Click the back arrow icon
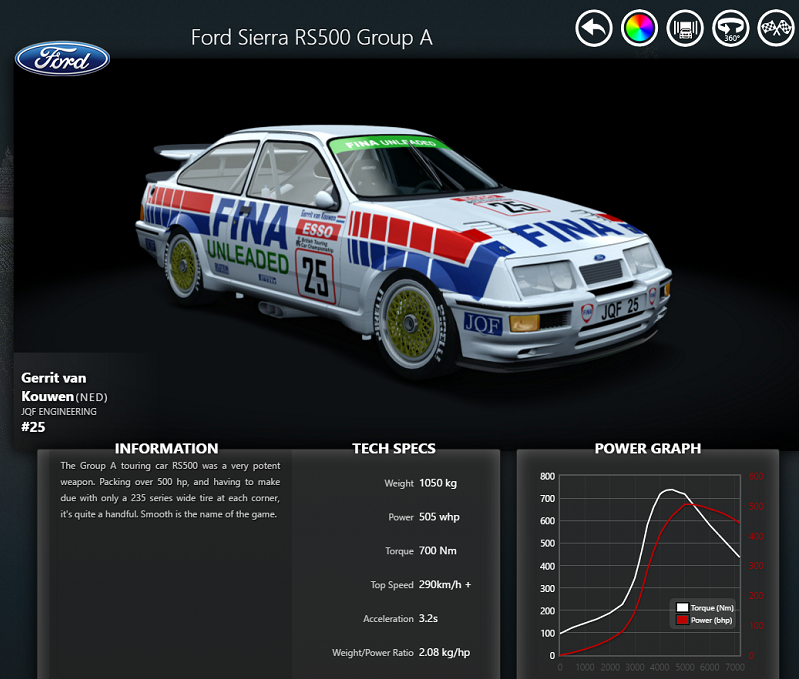799x679 pixels. point(594,28)
